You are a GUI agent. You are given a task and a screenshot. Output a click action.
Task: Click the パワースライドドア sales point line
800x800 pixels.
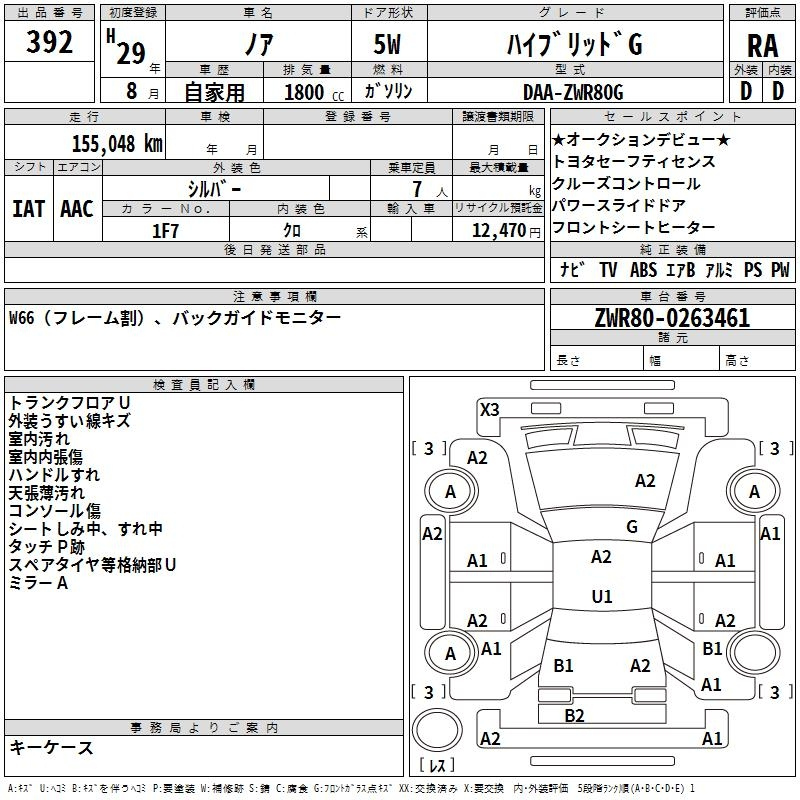click(x=618, y=206)
